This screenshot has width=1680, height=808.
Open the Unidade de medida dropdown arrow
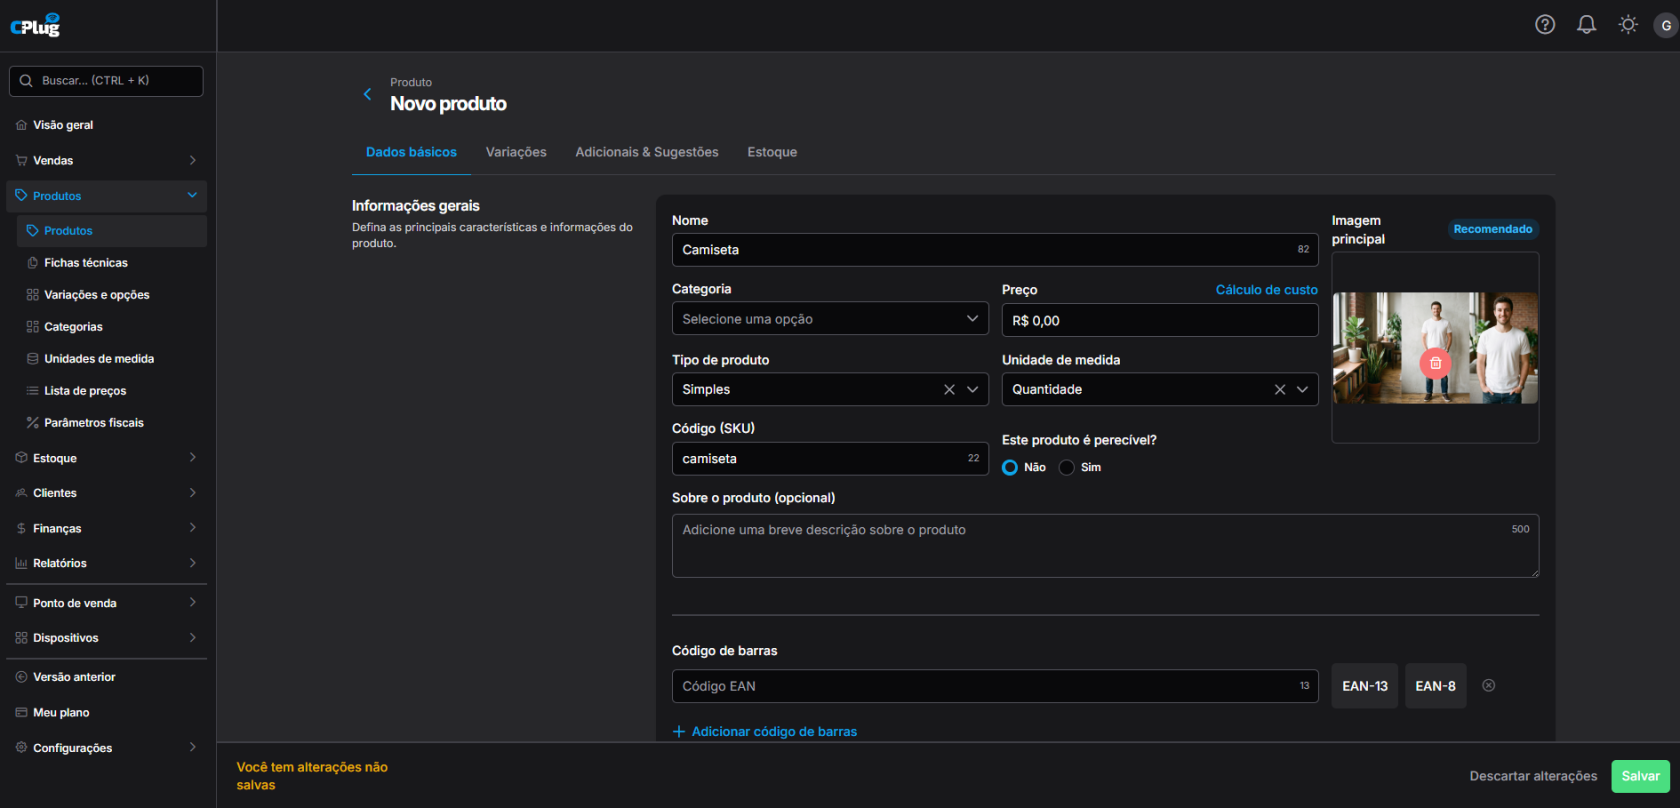tap(1302, 389)
